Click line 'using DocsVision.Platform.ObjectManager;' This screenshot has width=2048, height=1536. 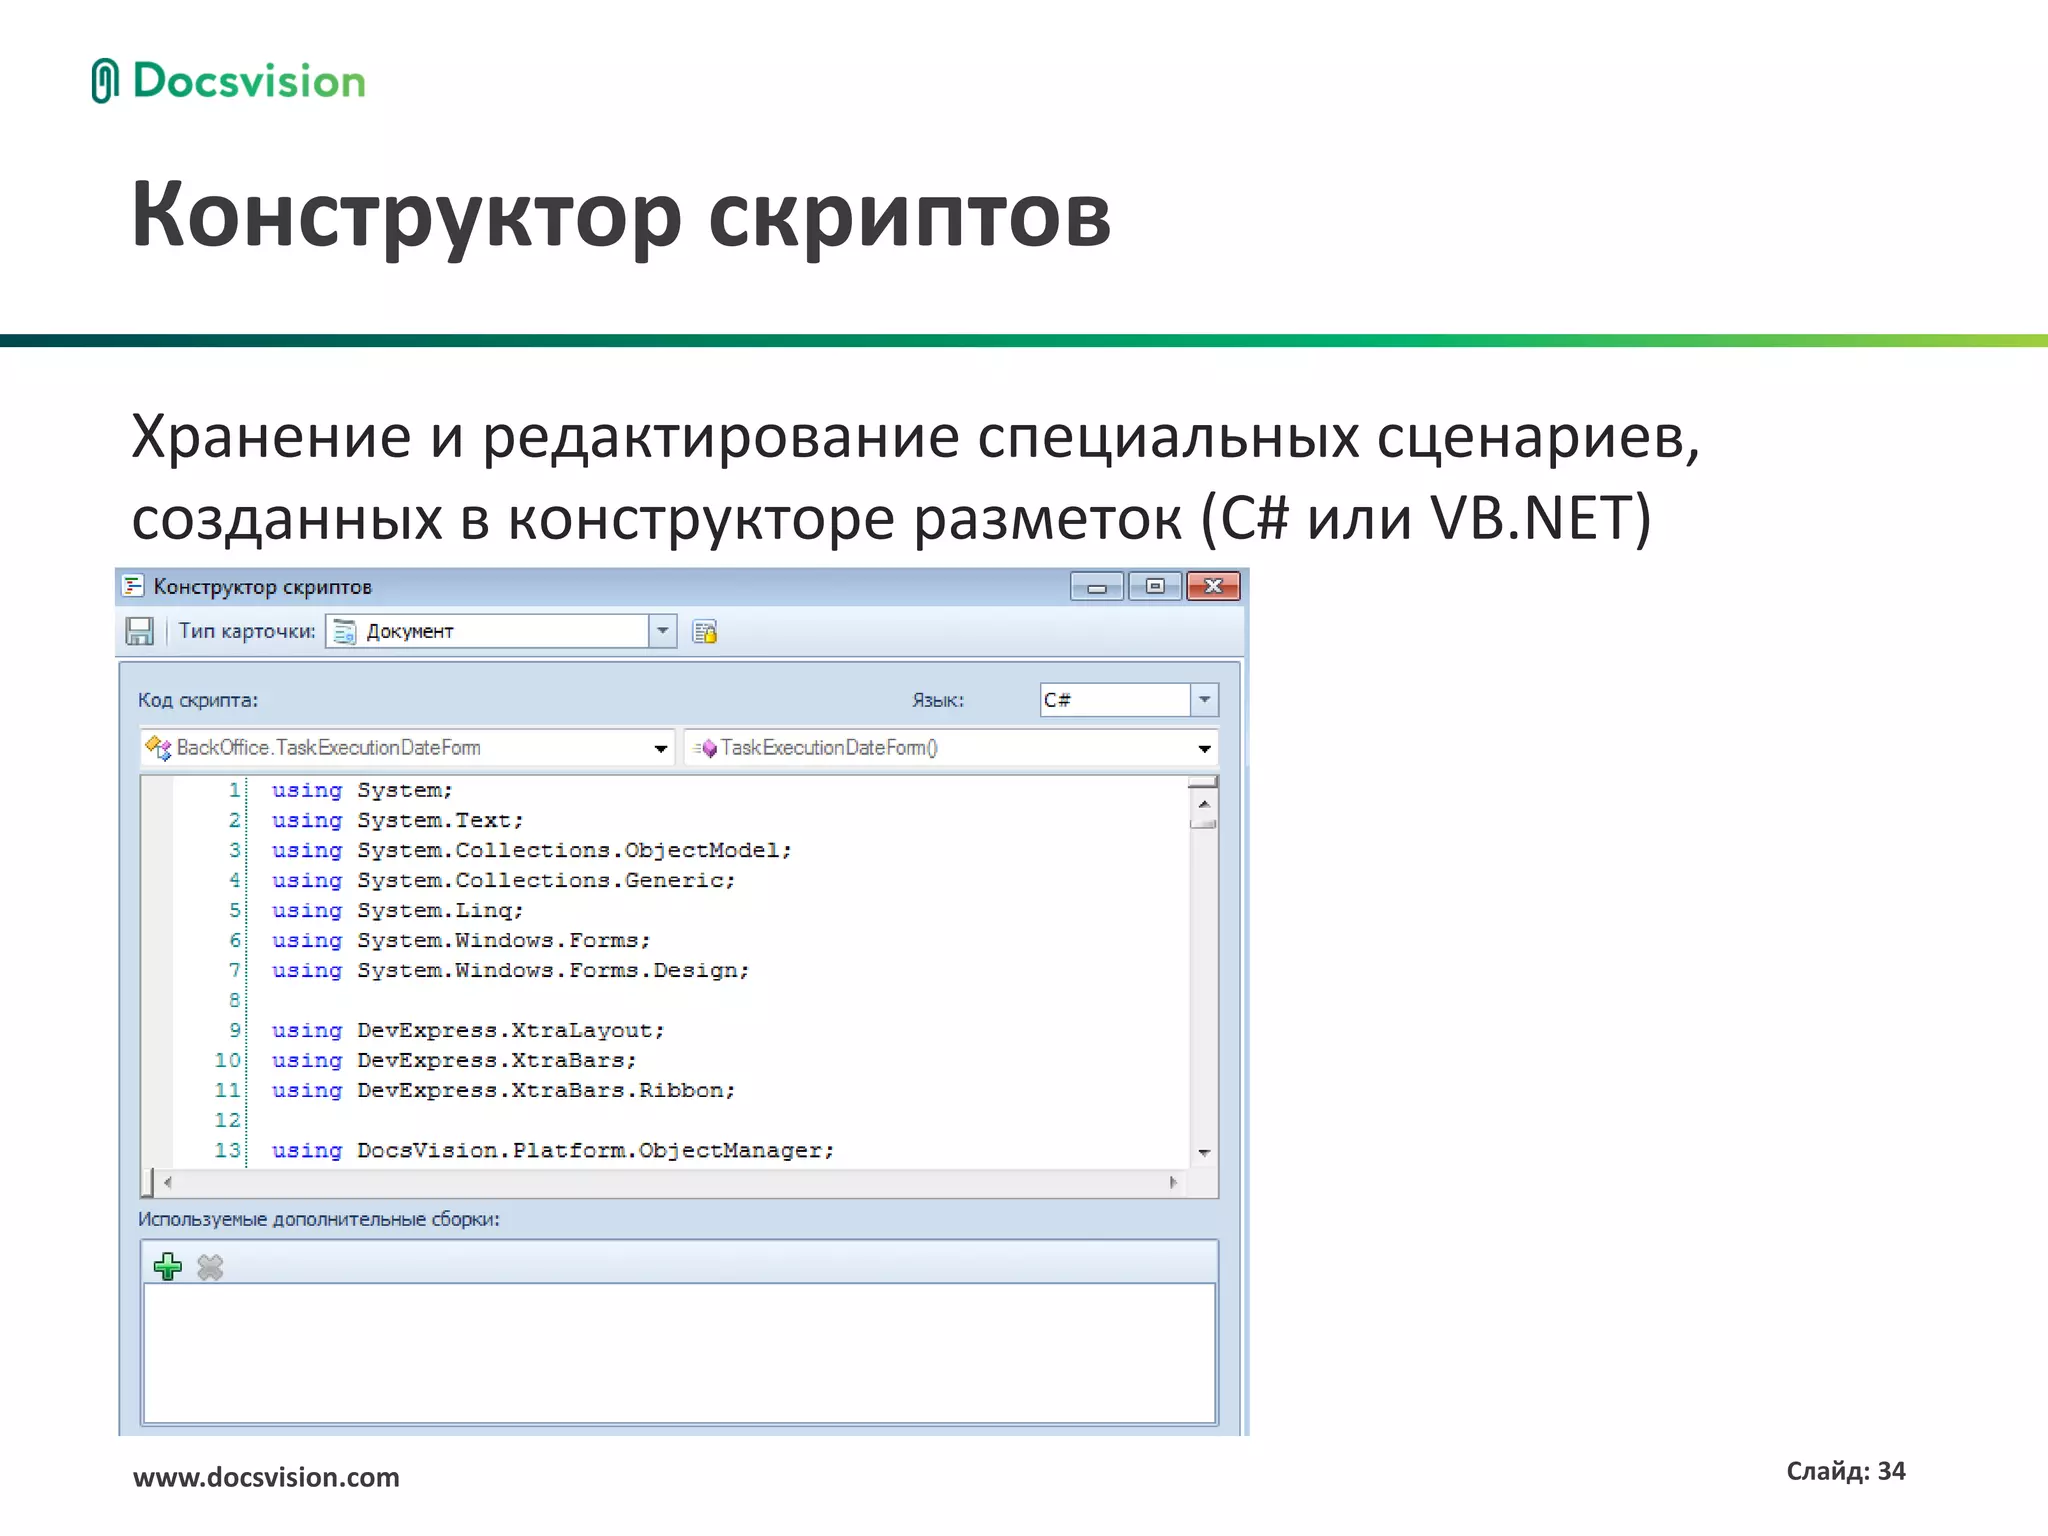(552, 1151)
